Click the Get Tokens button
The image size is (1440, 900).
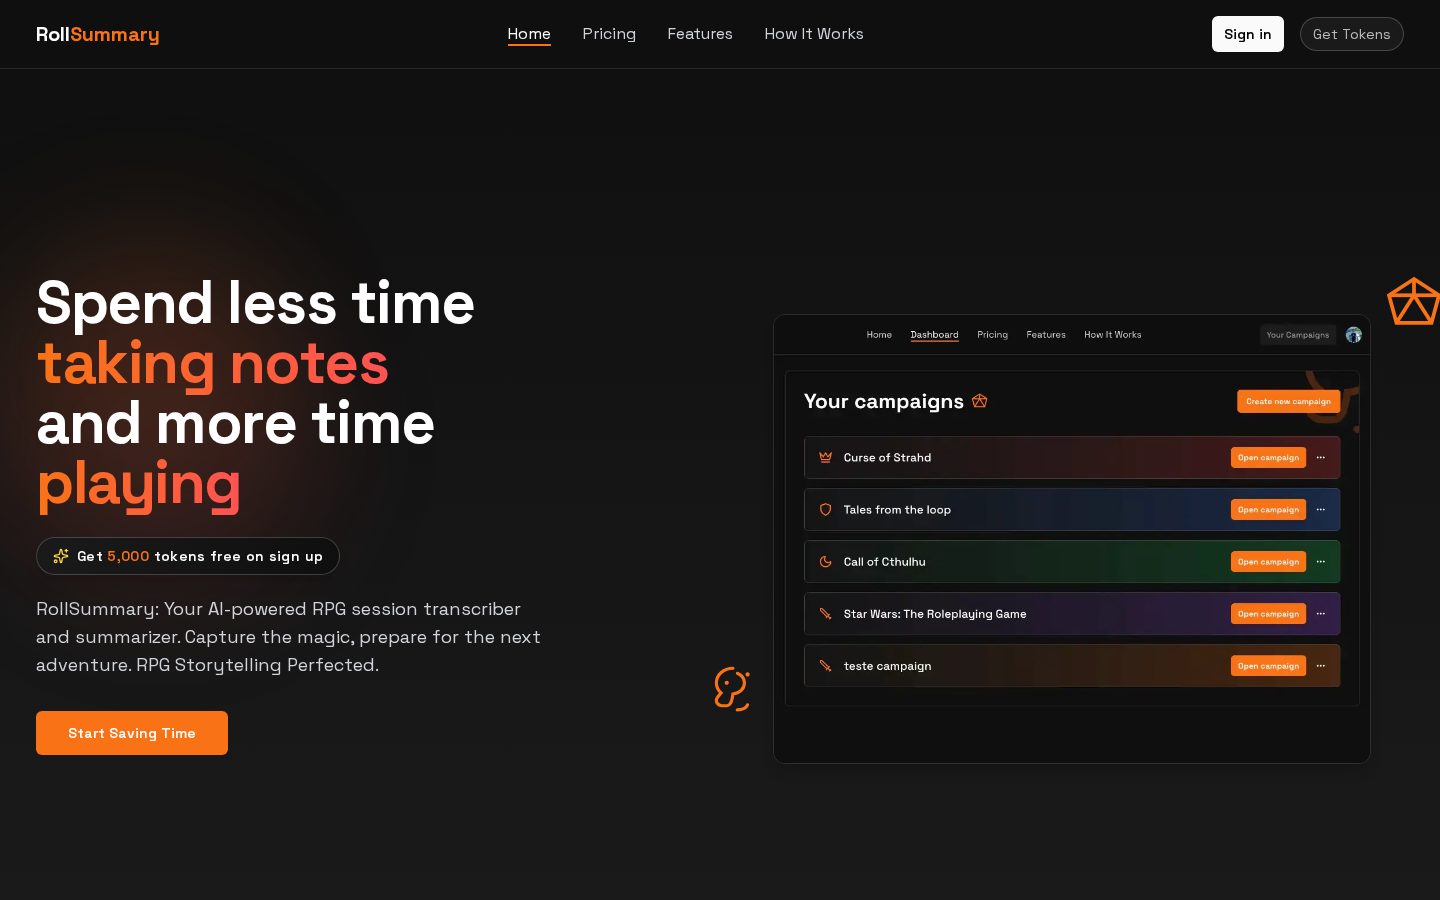pyautogui.click(x=1352, y=34)
